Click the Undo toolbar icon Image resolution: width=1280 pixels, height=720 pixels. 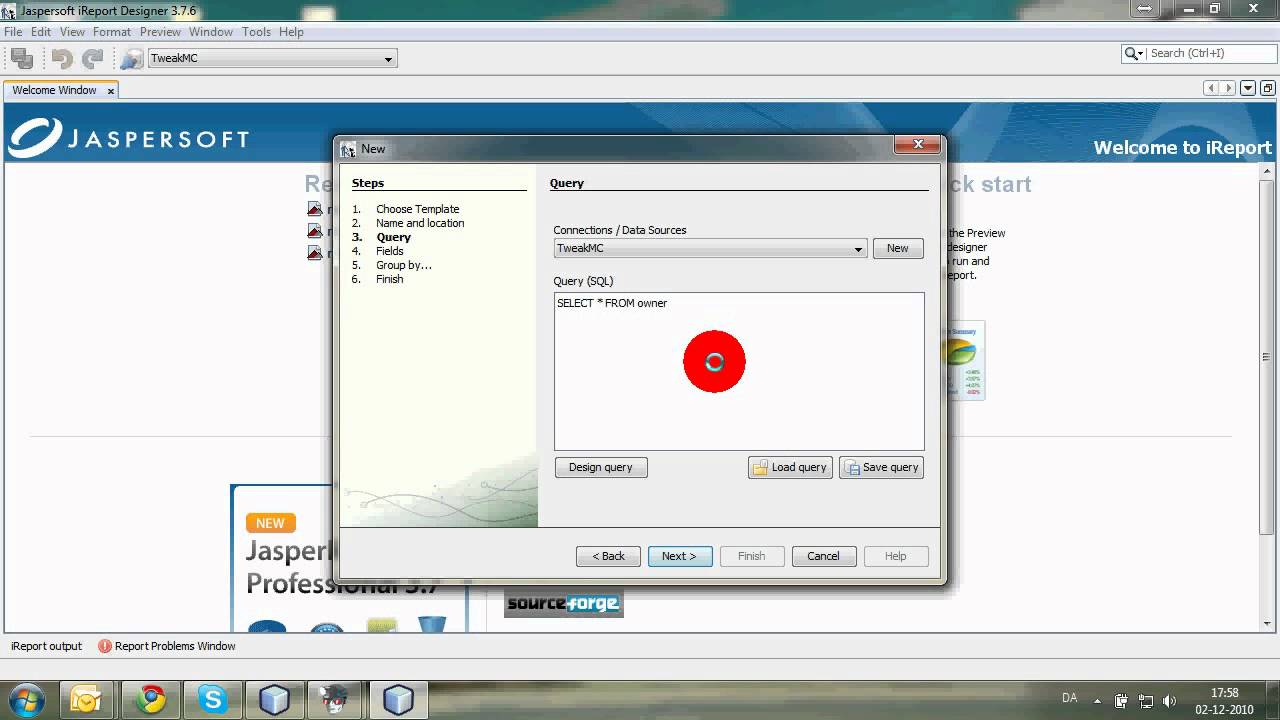click(x=62, y=59)
